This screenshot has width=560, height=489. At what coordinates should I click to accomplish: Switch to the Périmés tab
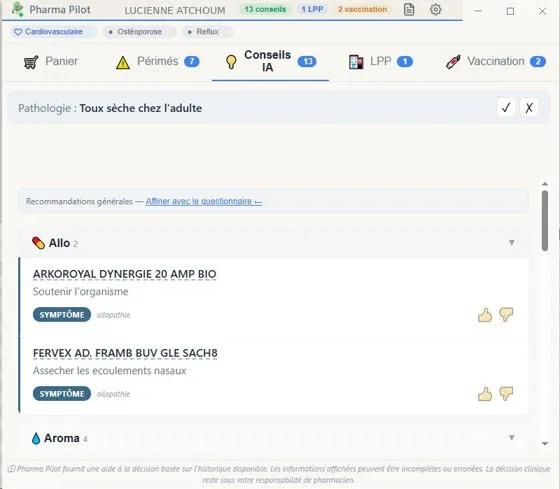pos(158,62)
